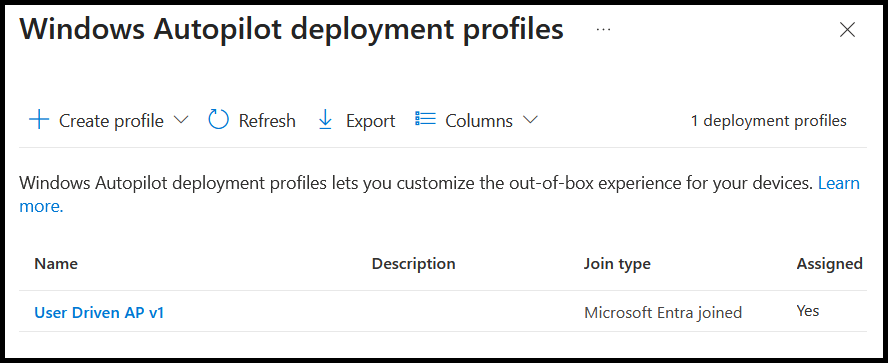This screenshot has height=363, width=888.
Task: Click the plus icon for Create profile
Action: [39, 120]
